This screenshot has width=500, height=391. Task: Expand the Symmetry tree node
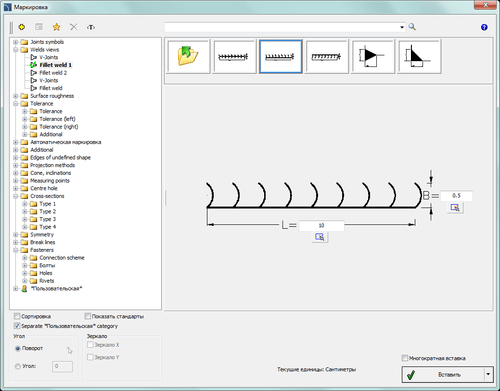(x=15, y=235)
